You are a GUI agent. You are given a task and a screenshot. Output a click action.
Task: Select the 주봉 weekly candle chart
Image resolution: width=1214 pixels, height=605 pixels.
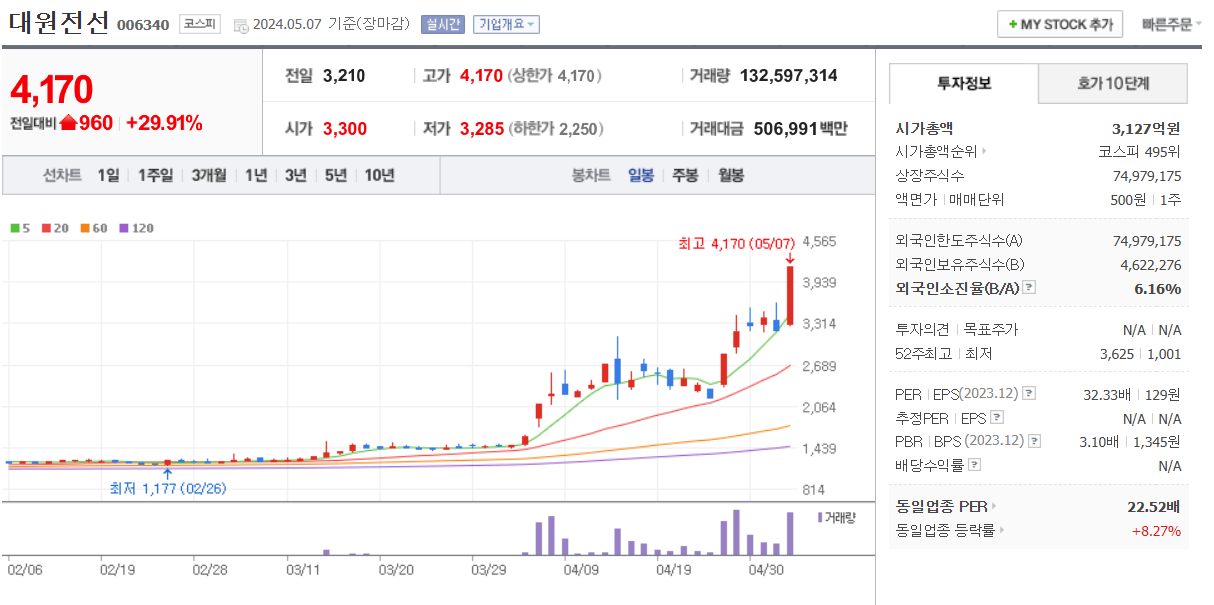[685, 175]
